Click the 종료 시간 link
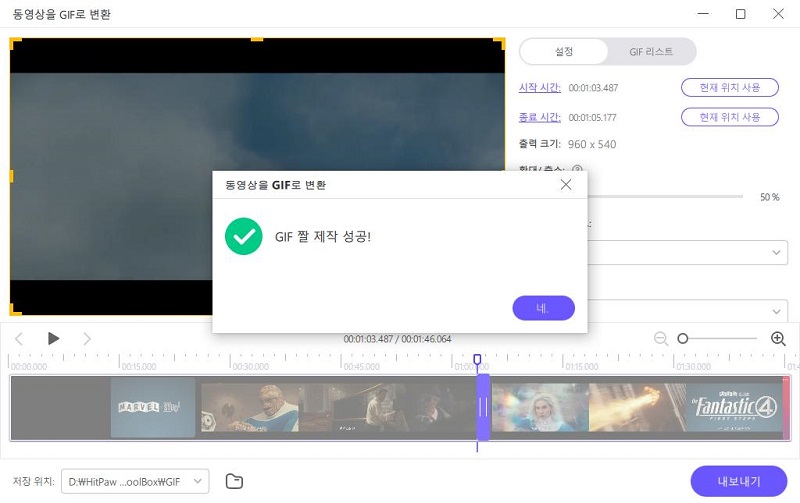 click(539, 117)
